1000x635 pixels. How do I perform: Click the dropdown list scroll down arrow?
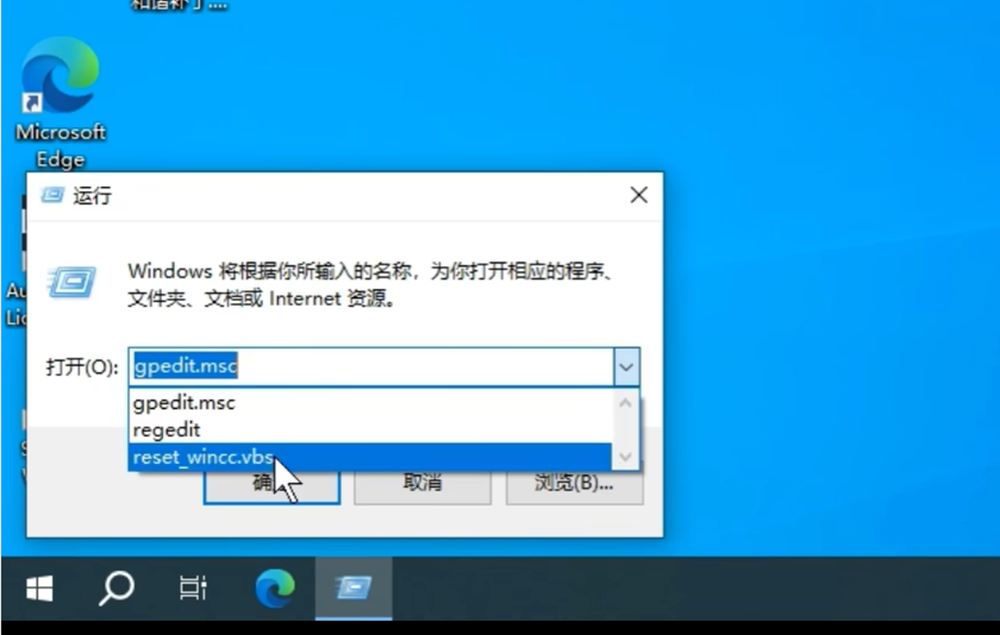(x=626, y=456)
